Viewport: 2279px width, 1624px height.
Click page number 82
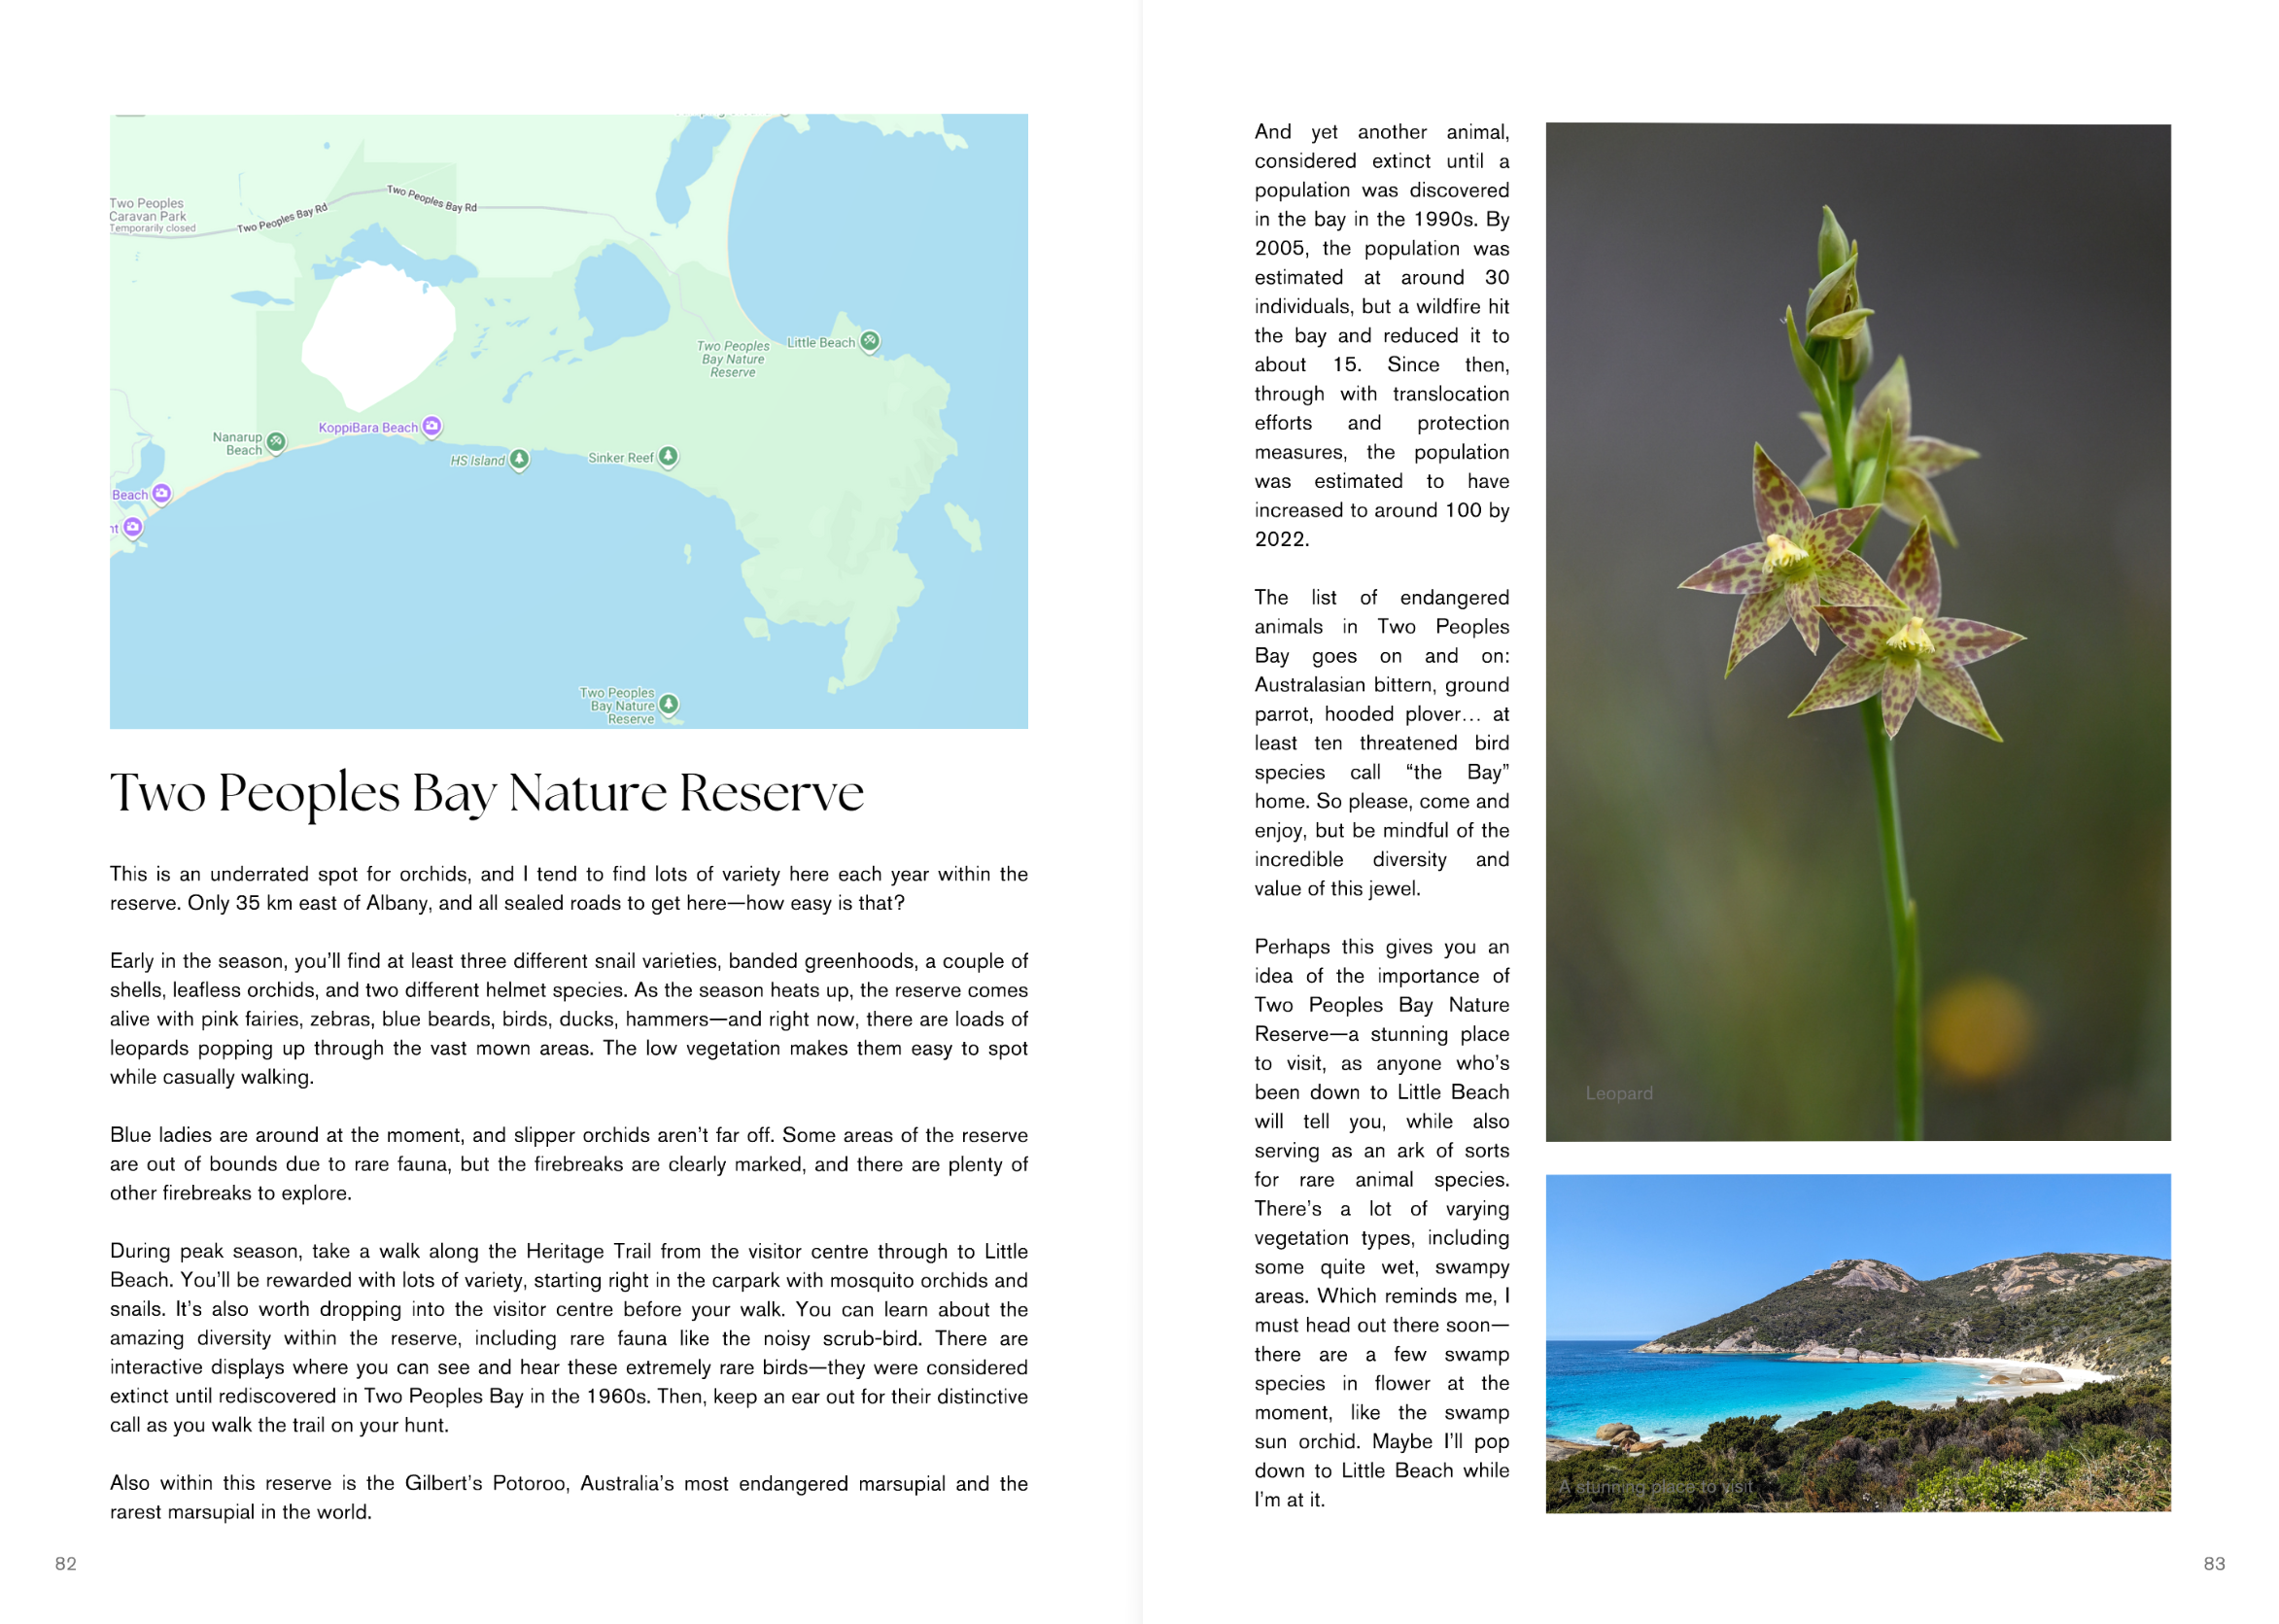(x=66, y=1563)
